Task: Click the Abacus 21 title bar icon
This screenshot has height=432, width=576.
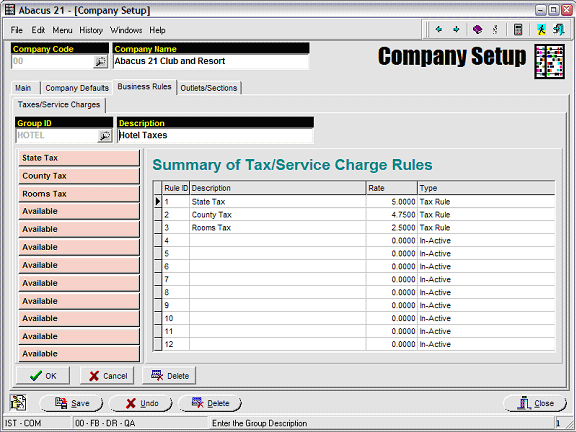Action: 10,10
